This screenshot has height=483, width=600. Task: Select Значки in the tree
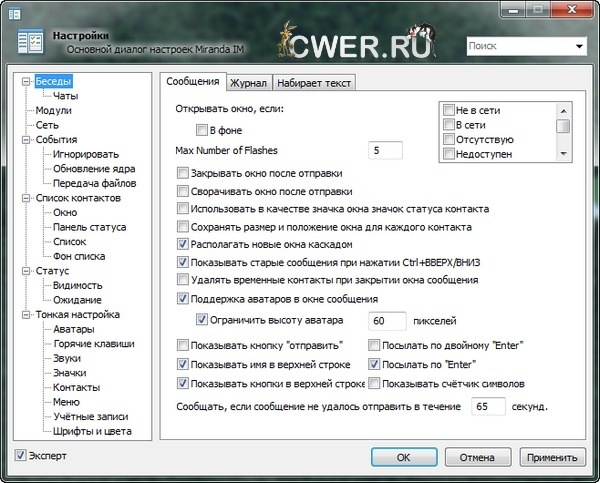pyautogui.click(x=70, y=373)
